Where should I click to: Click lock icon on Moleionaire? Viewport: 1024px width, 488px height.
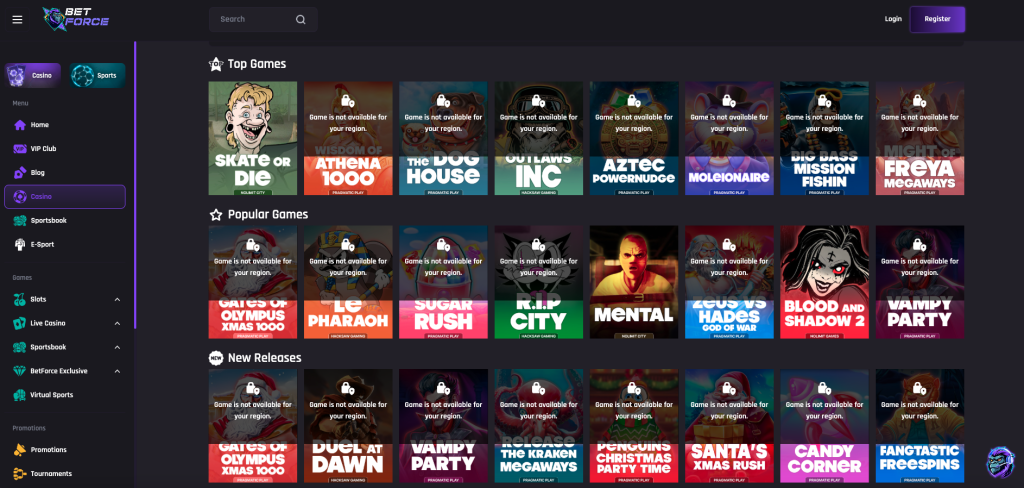point(729,101)
